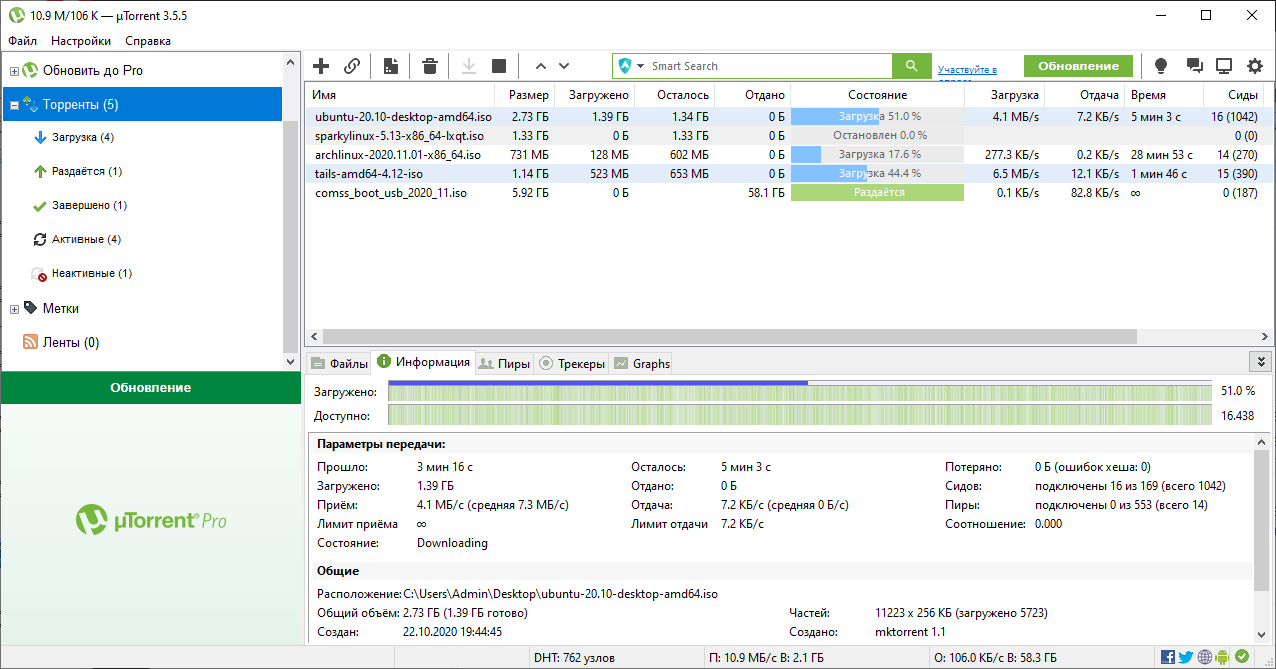Click the toolbar green 'Обновление' button
This screenshot has width=1276, height=669.
pyautogui.click(x=1078, y=66)
